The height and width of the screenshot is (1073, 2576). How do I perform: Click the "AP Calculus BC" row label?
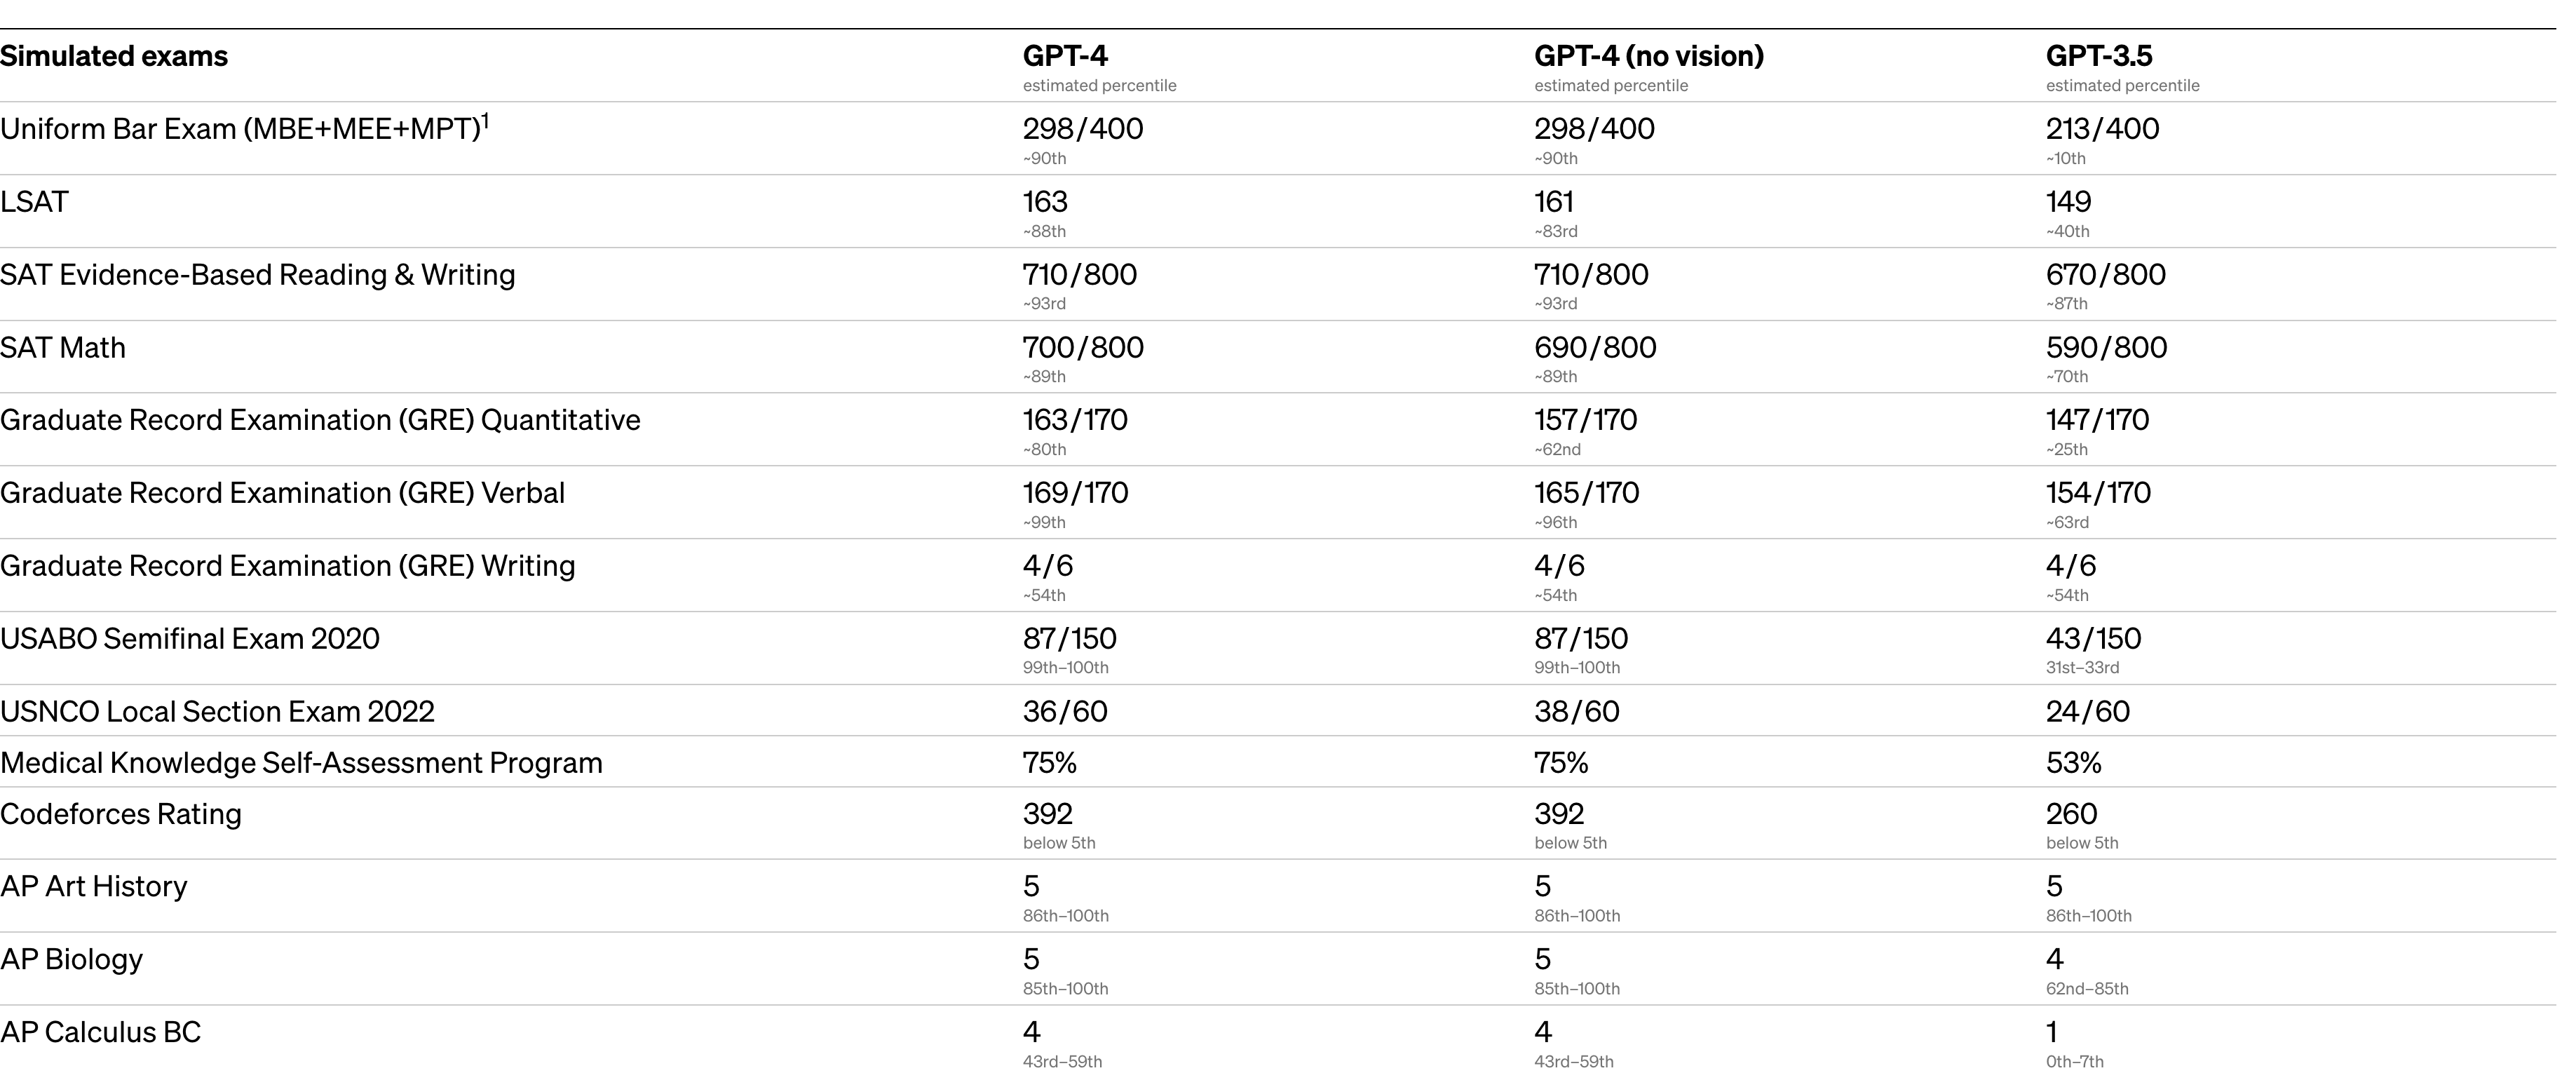coord(100,1032)
